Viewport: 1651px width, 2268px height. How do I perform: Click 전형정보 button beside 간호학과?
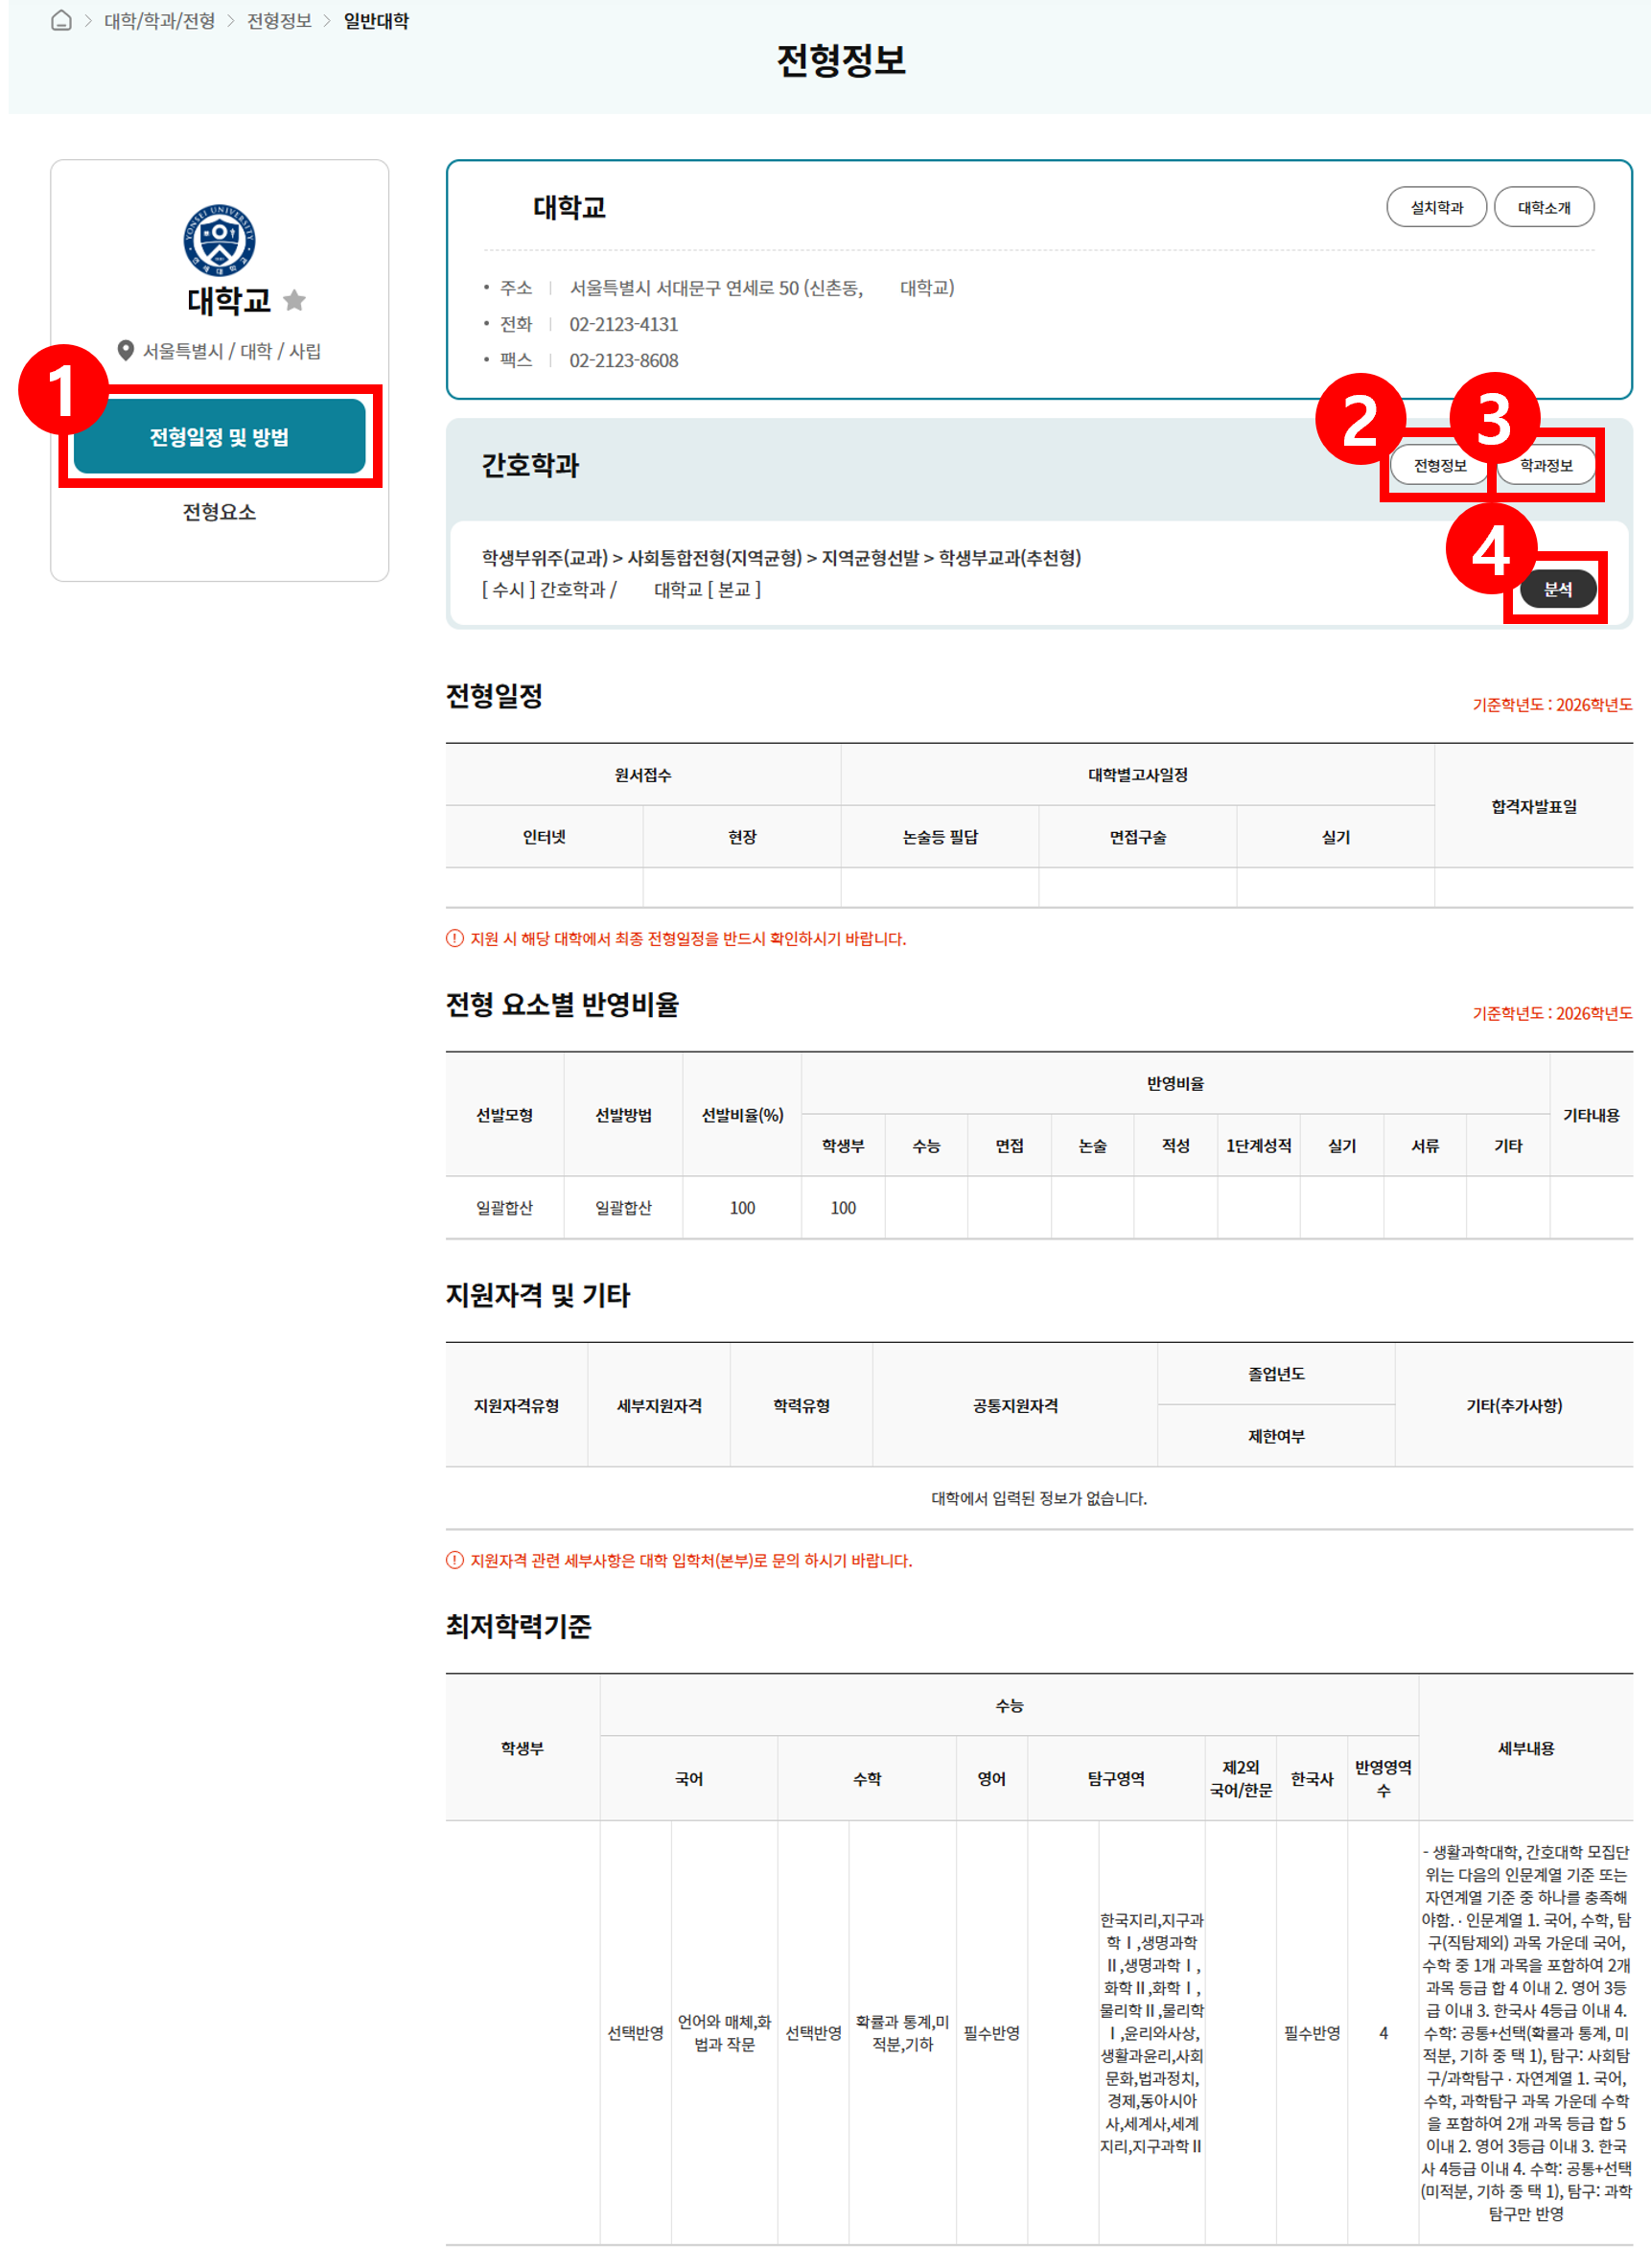[1440, 466]
